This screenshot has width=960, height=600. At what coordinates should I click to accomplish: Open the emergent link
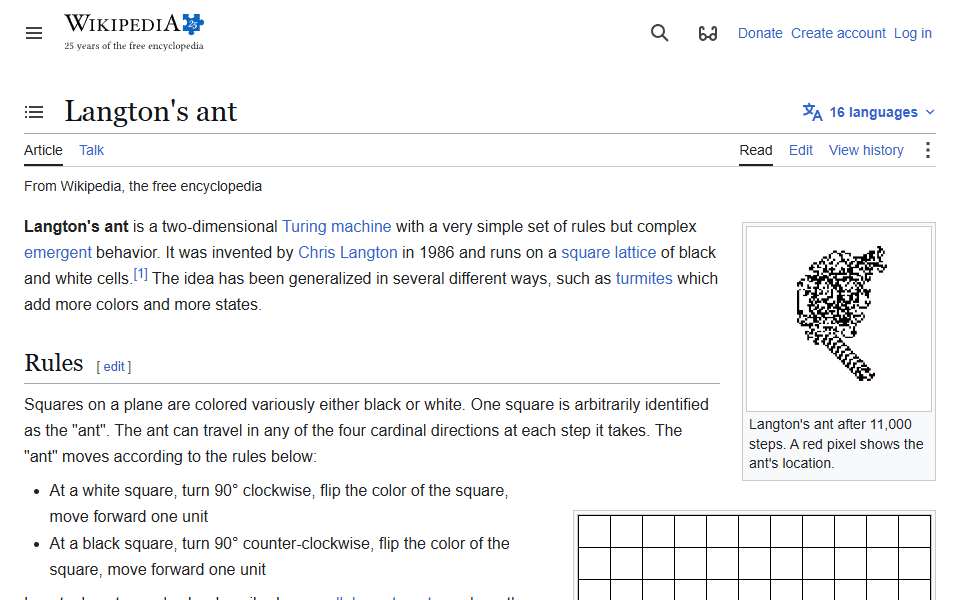58,253
